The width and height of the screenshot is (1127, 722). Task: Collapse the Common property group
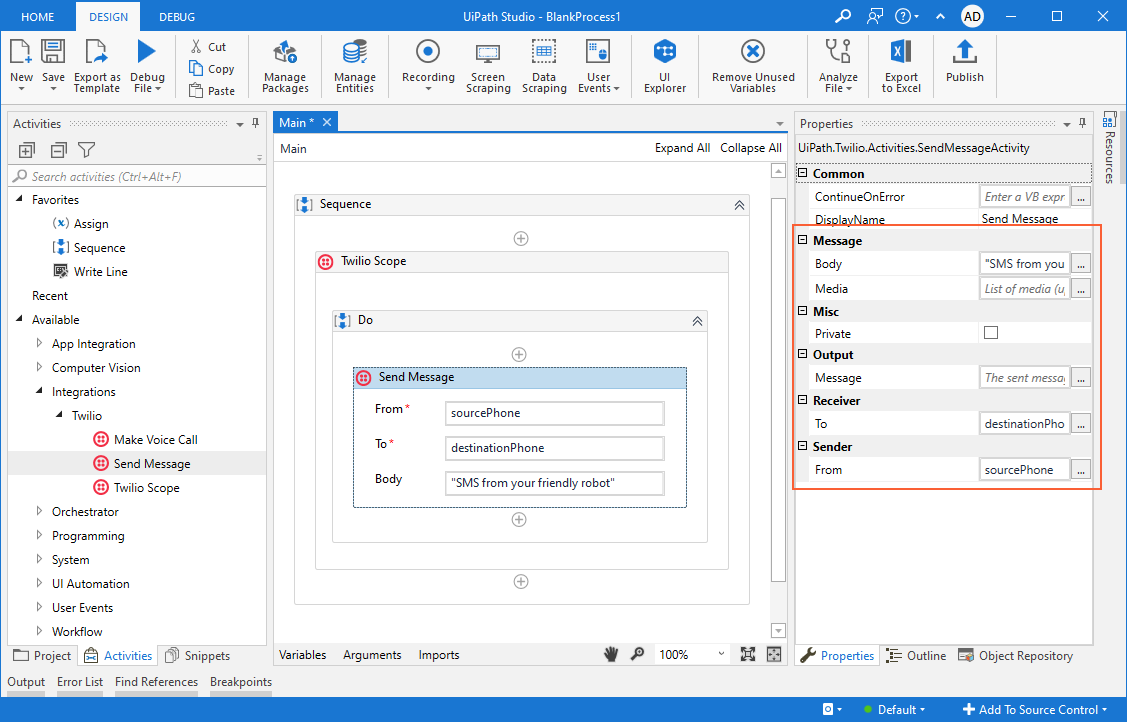point(803,173)
